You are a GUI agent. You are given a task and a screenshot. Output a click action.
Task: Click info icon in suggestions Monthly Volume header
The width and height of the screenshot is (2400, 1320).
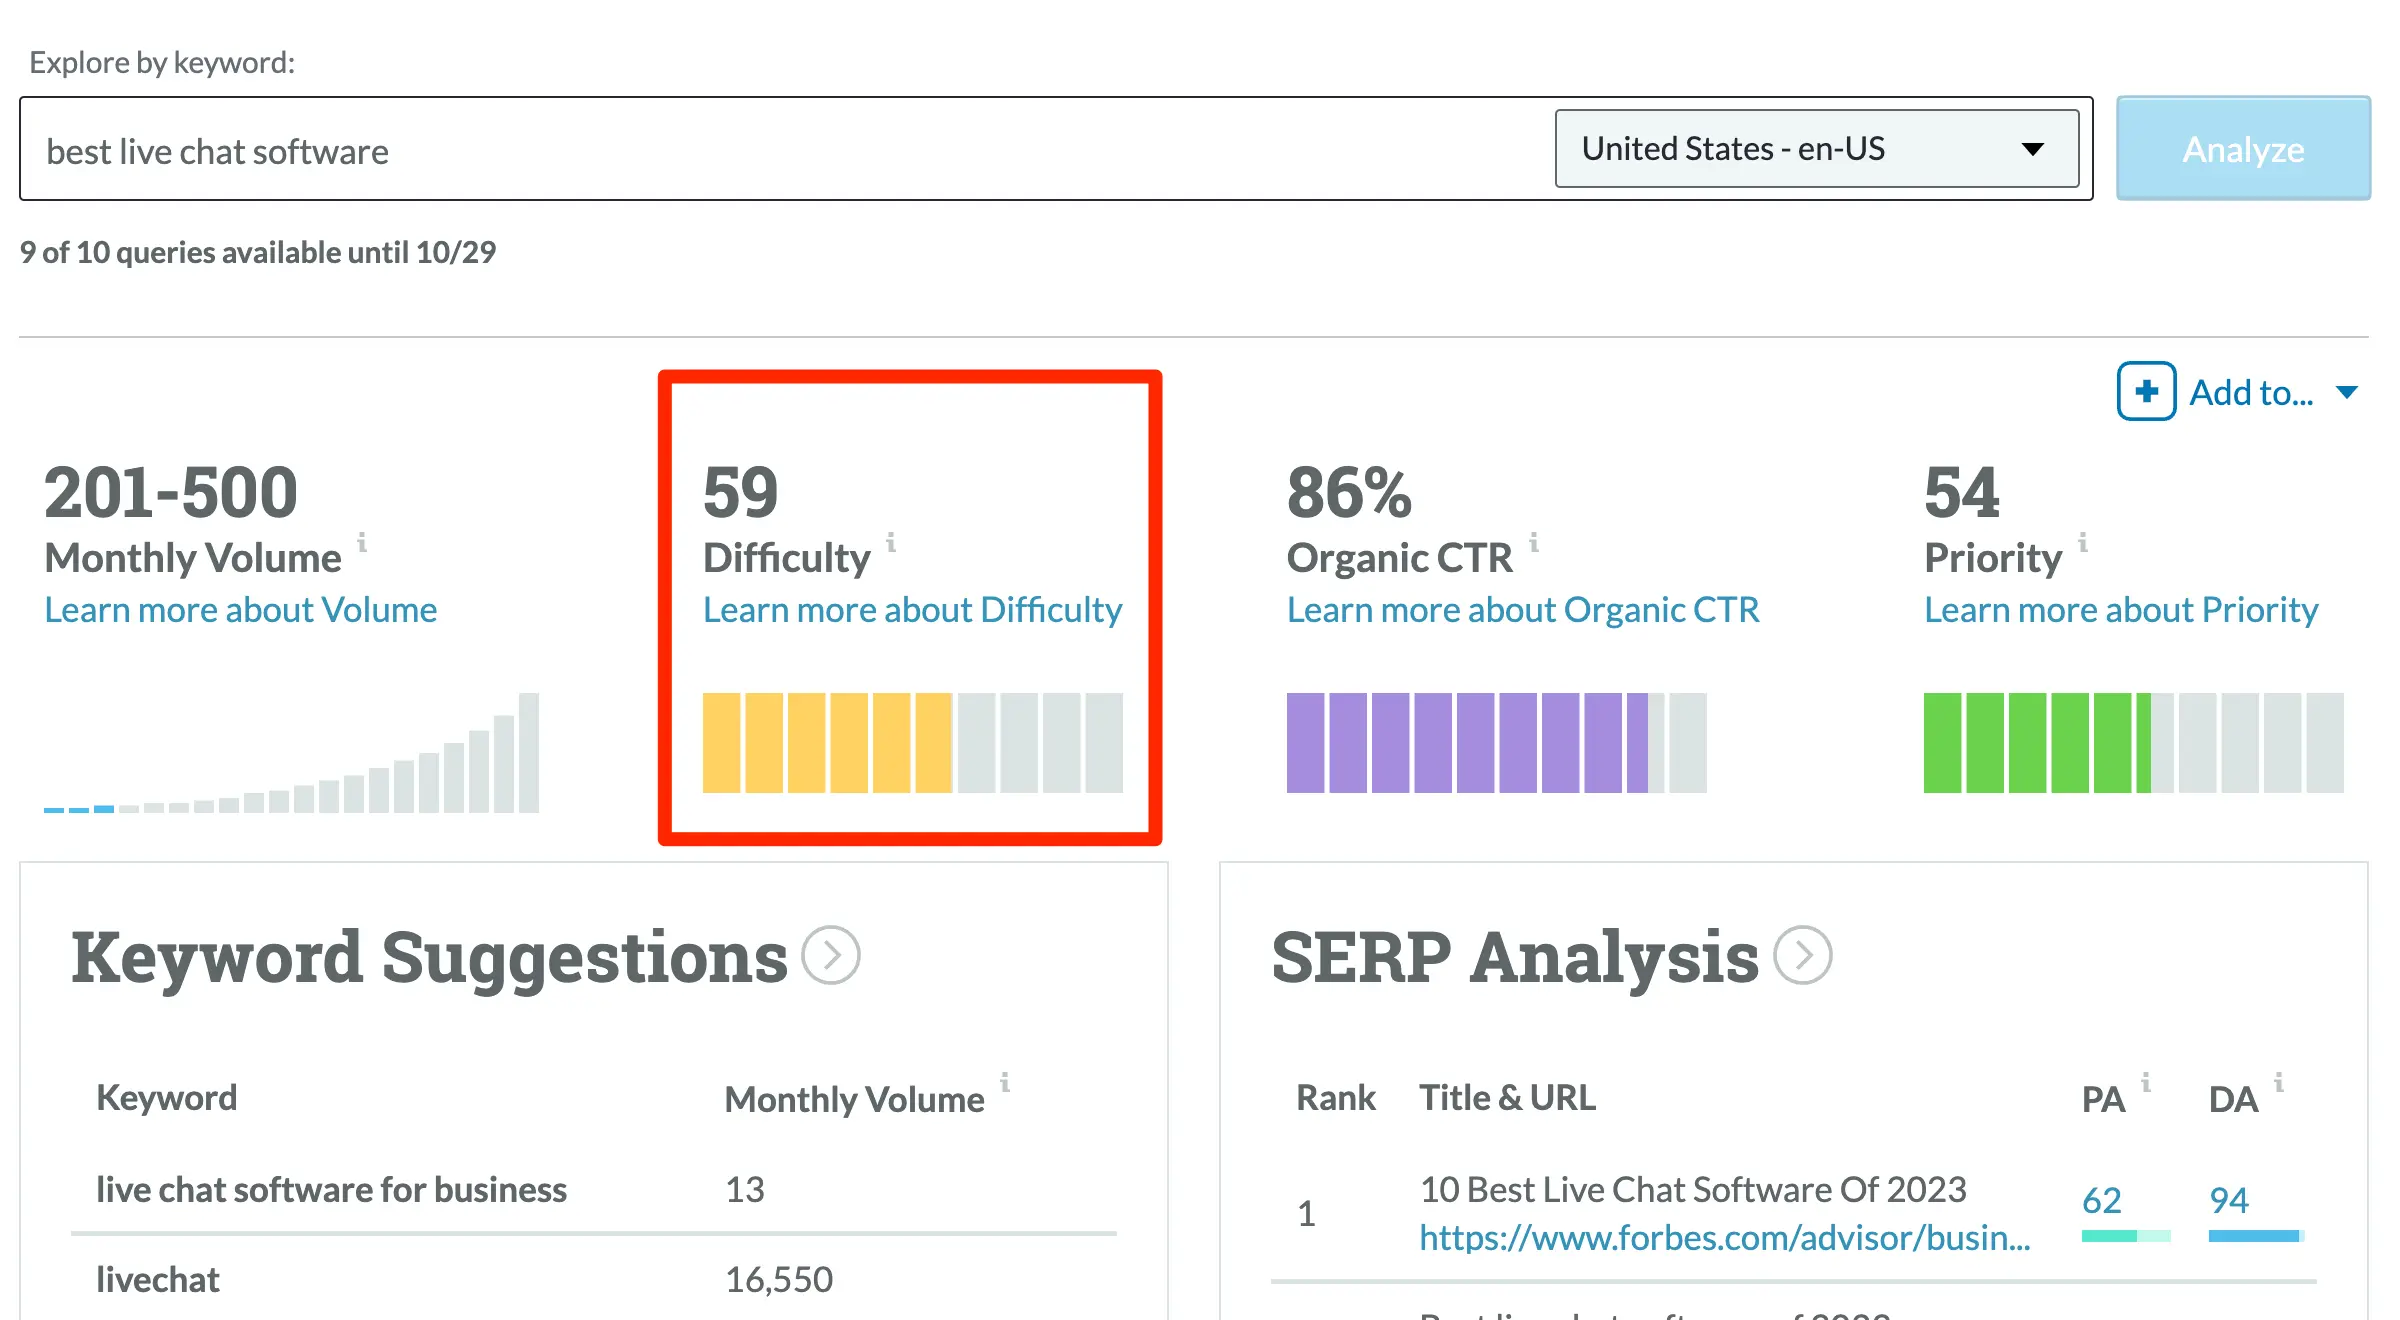pos(1005,1082)
